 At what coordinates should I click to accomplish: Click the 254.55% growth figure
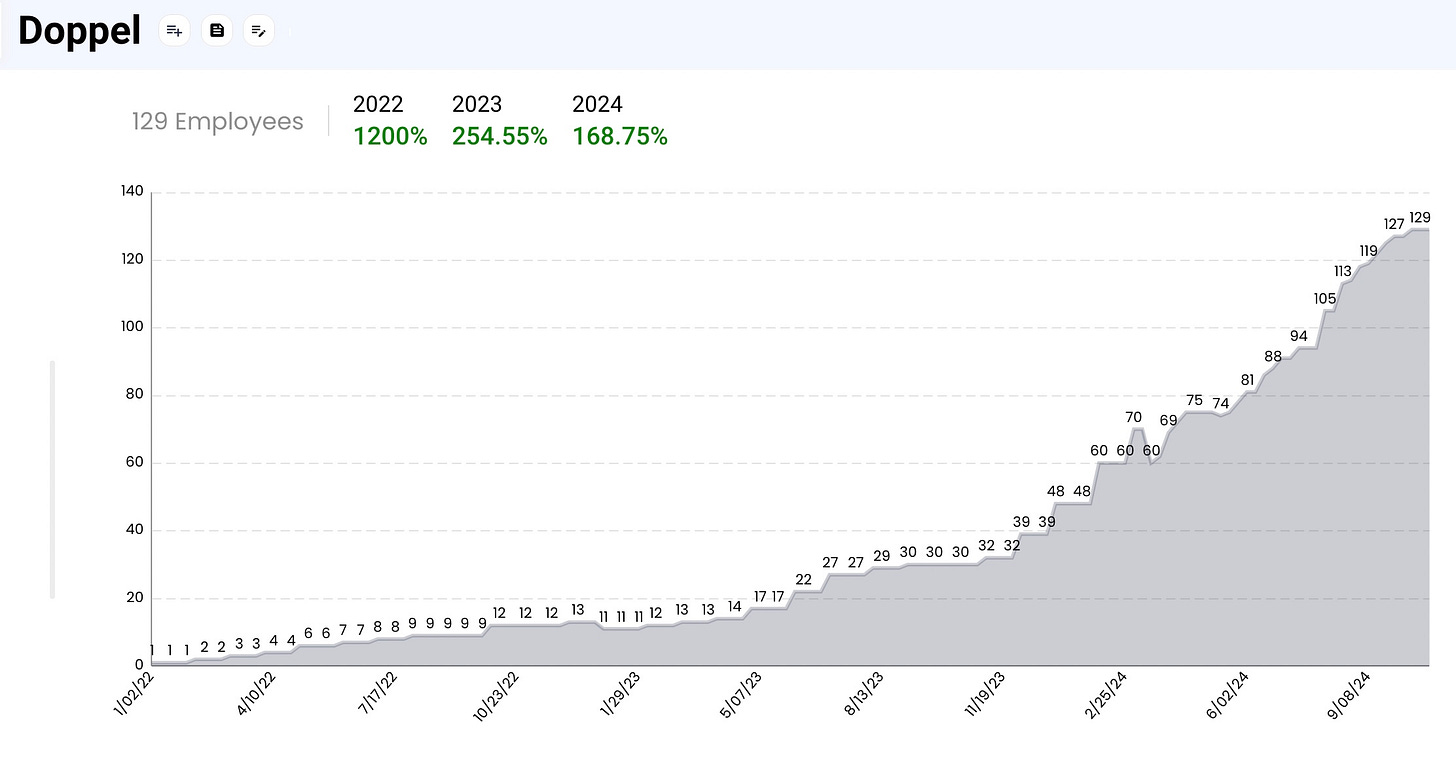pyautogui.click(x=500, y=137)
